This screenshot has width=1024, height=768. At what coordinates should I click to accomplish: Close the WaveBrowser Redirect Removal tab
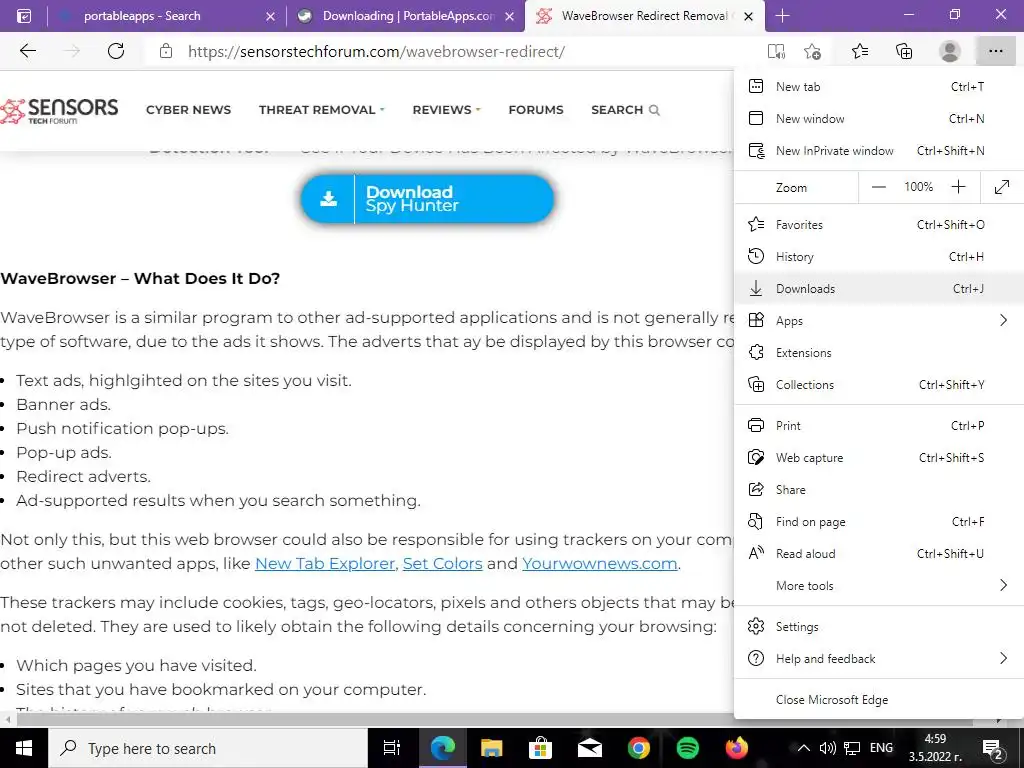pyautogui.click(x=749, y=16)
